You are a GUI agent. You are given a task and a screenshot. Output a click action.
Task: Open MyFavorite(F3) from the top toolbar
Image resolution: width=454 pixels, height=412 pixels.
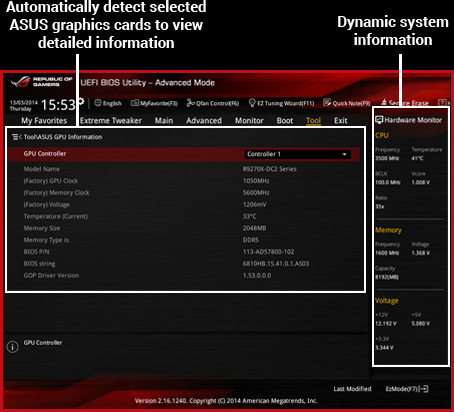(154, 103)
